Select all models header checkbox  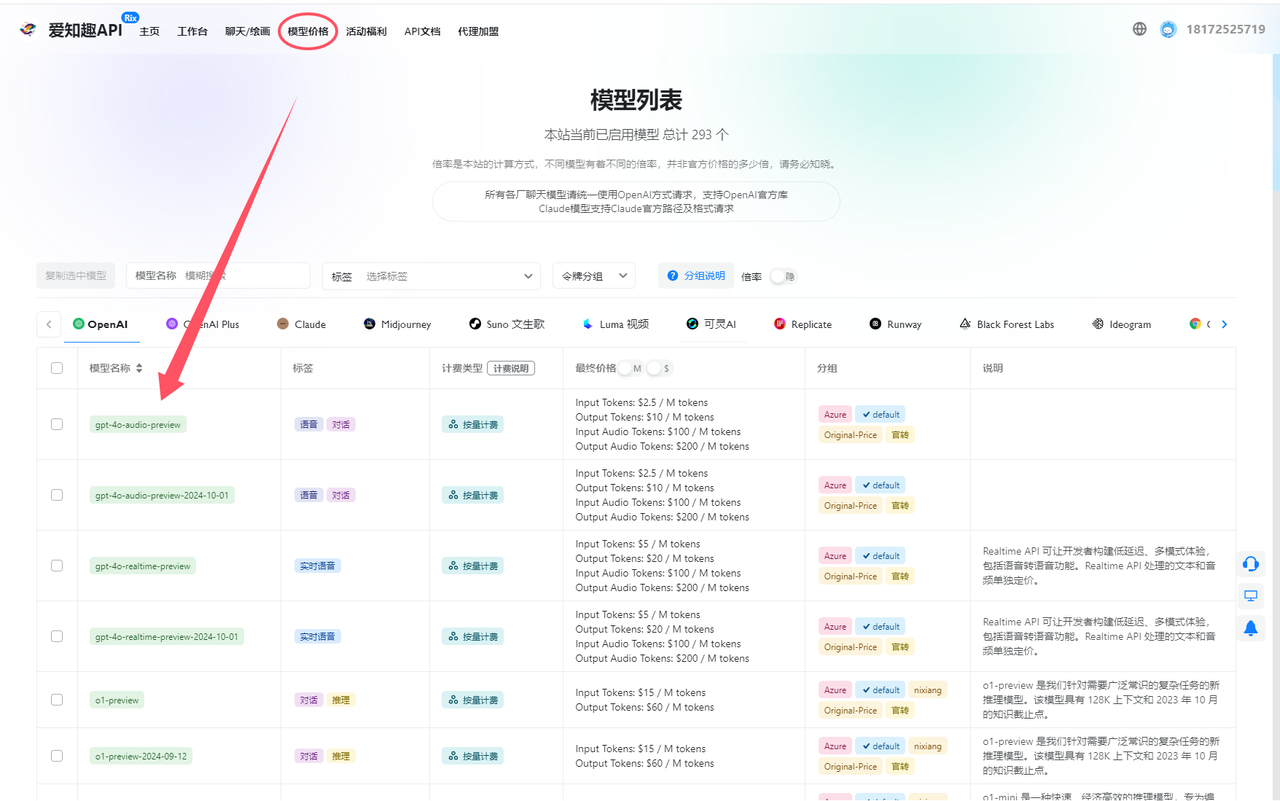(x=57, y=368)
